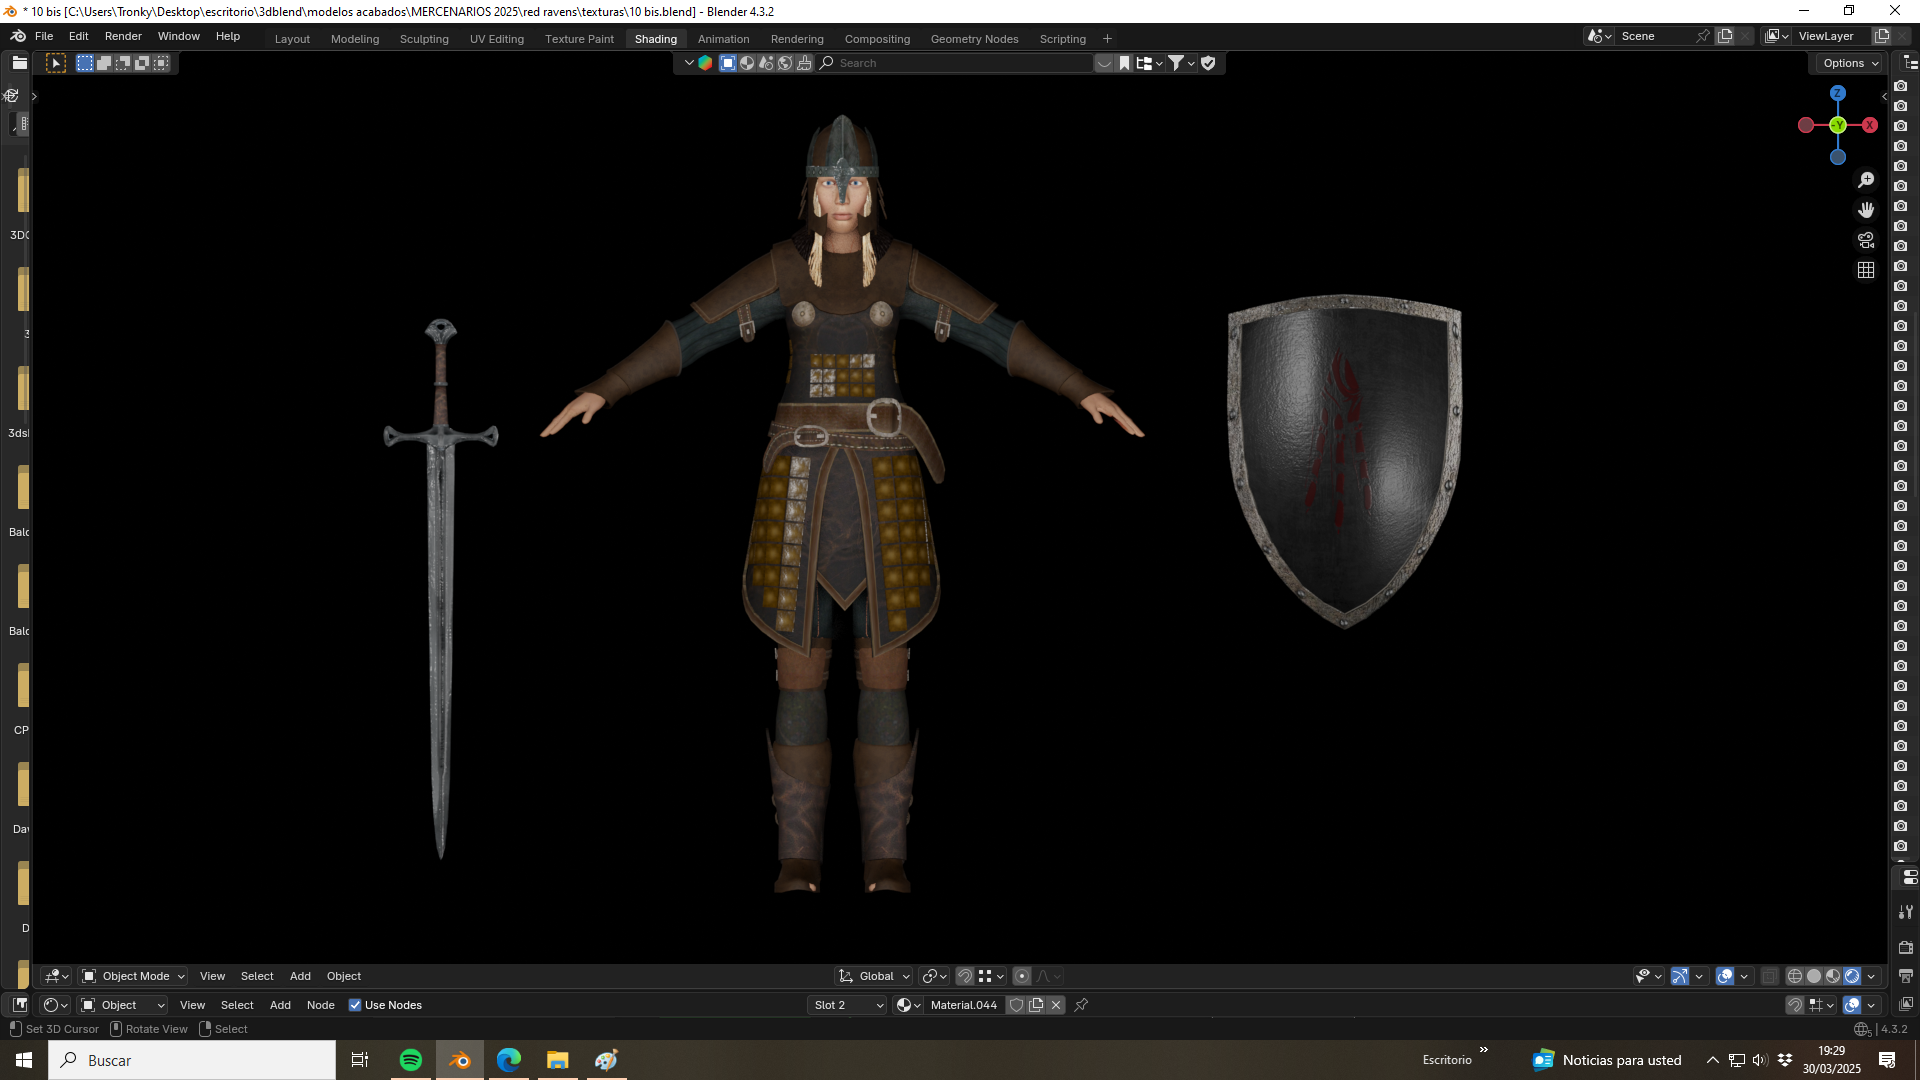
Task: Switch to the Texture Paint workspace tab
Action: [x=579, y=39]
